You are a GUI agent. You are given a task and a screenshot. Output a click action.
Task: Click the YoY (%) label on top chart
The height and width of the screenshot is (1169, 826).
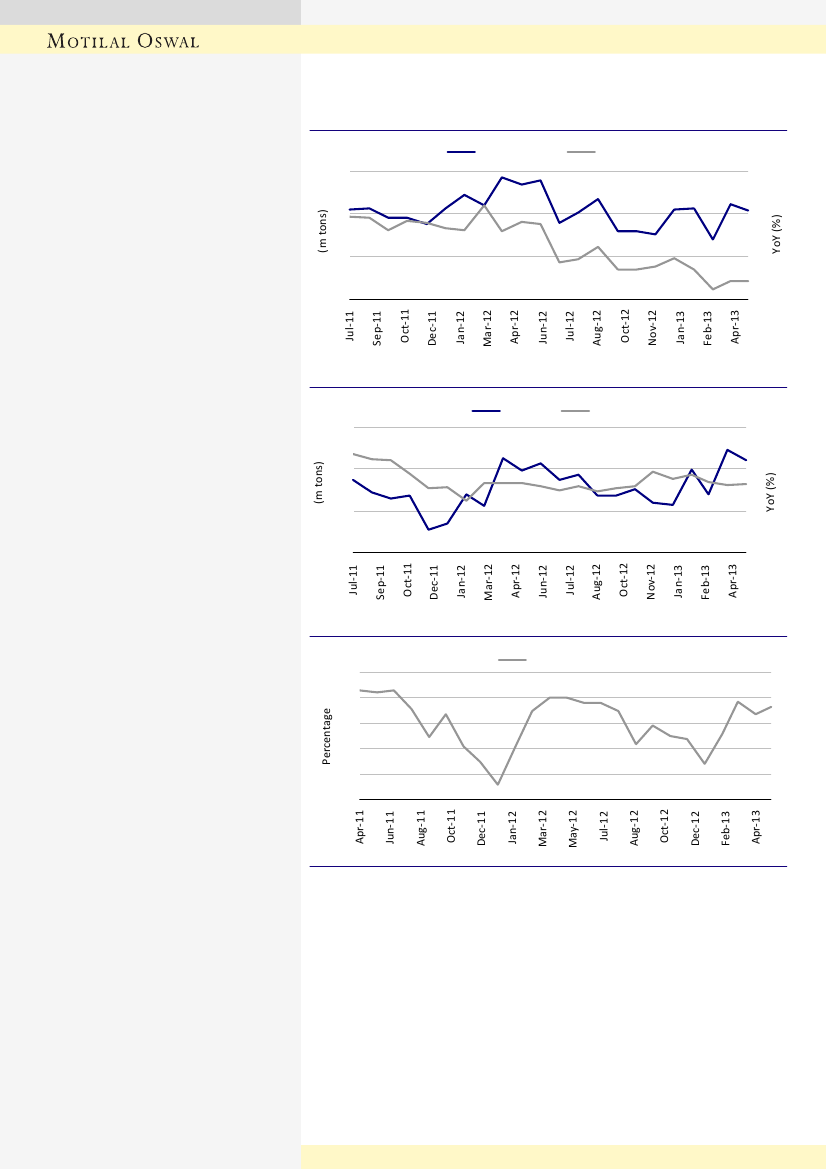pyautogui.click(x=775, y=235)
